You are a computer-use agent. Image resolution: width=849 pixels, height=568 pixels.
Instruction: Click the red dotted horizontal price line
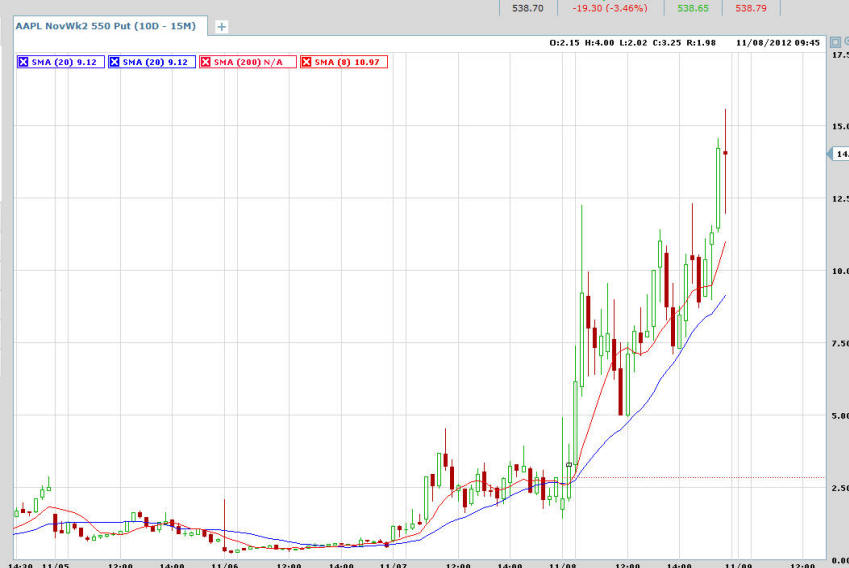click(x=700, y=477)
